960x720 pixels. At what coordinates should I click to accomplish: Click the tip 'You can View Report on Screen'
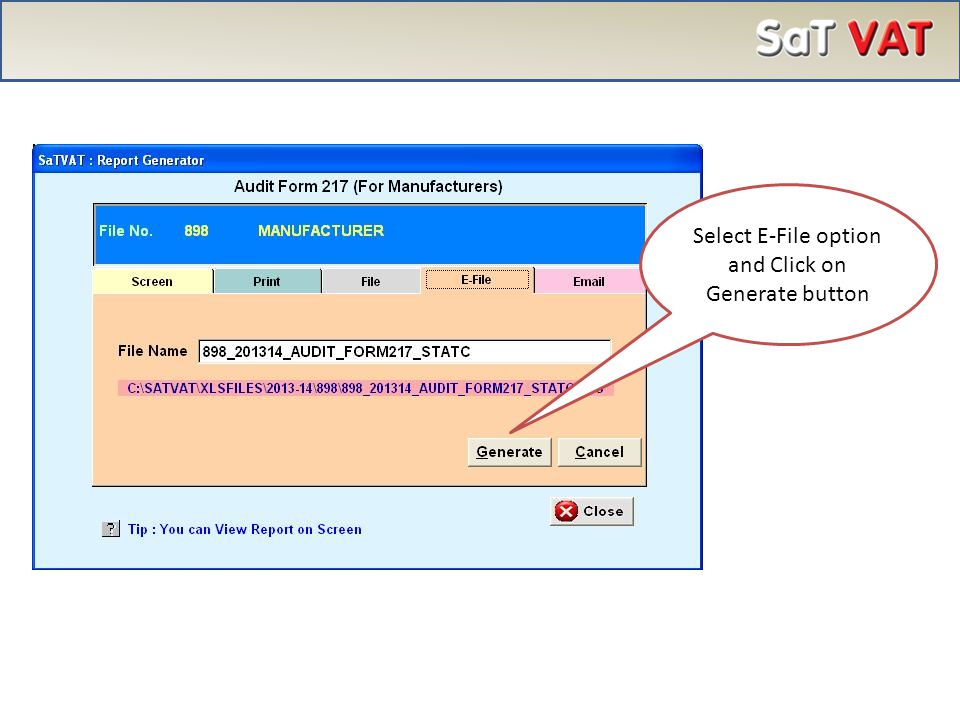tap(245, 530)
